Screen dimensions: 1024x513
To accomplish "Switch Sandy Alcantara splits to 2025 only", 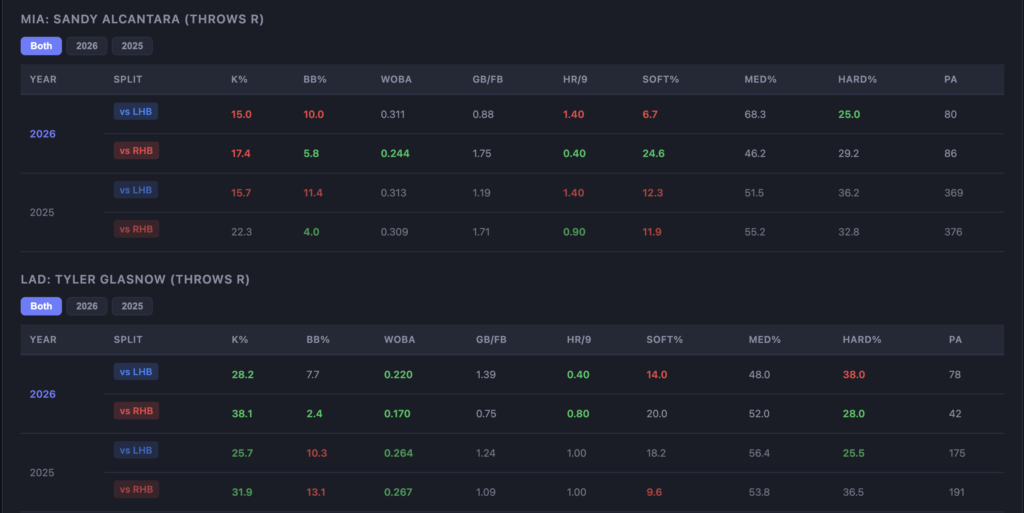I will point(132,46).
